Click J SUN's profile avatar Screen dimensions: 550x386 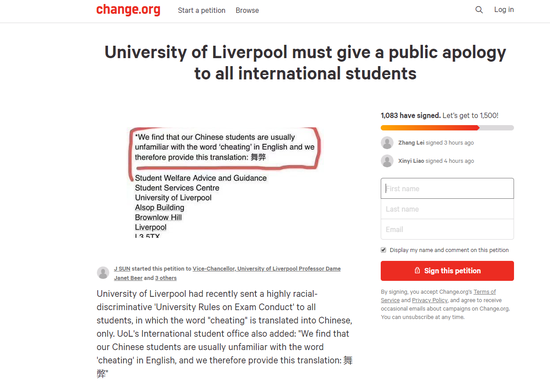(103, 273)
